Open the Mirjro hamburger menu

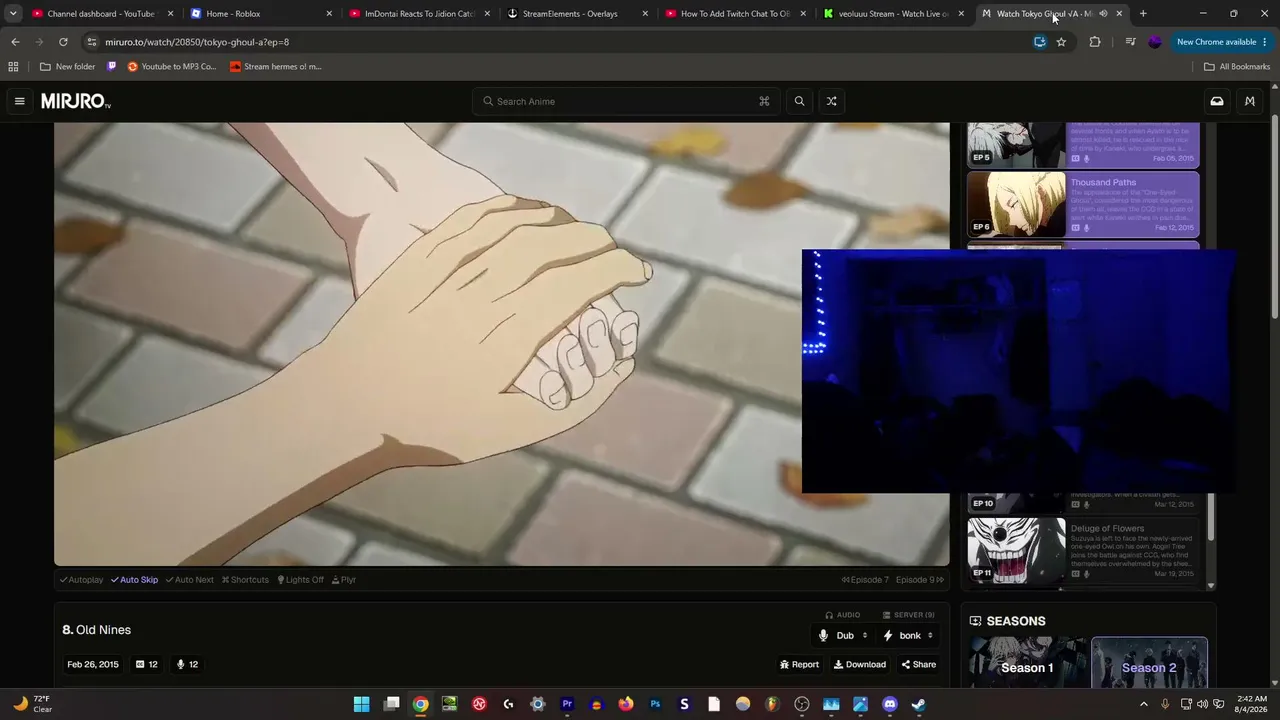click(x=19, y=101)
